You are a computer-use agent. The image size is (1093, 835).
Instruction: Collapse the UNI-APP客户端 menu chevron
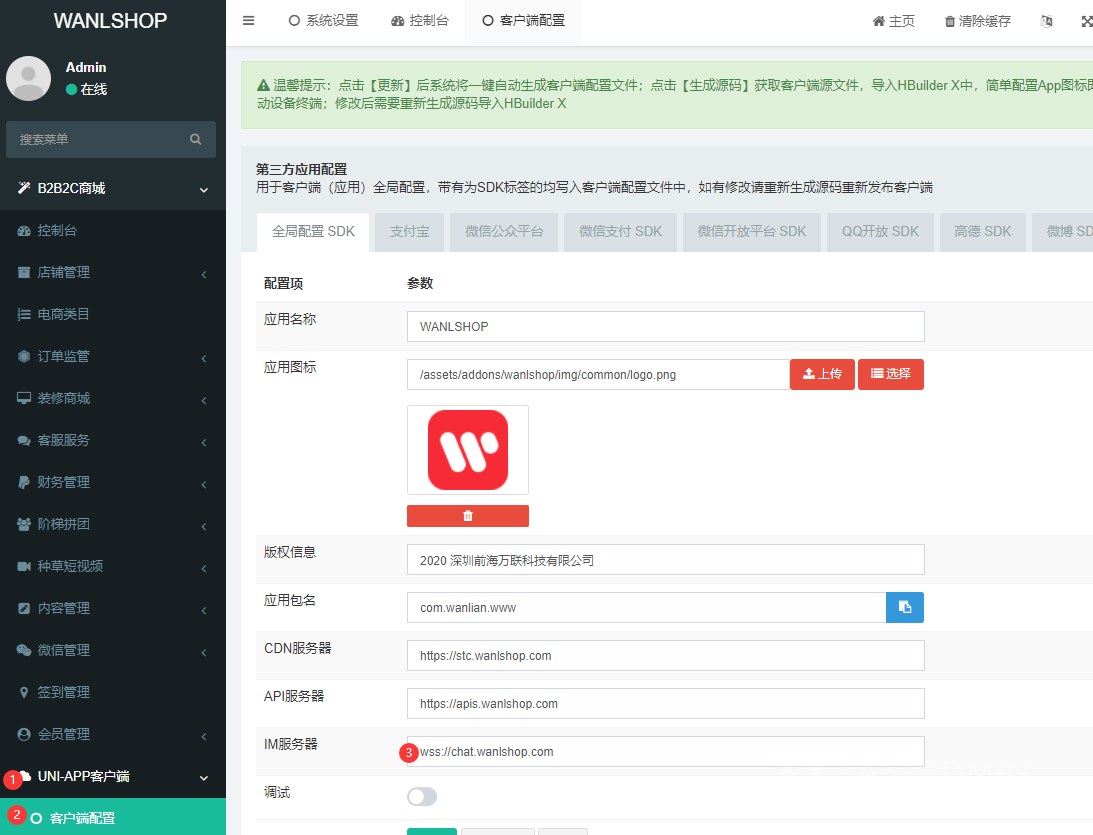[204, 778]
